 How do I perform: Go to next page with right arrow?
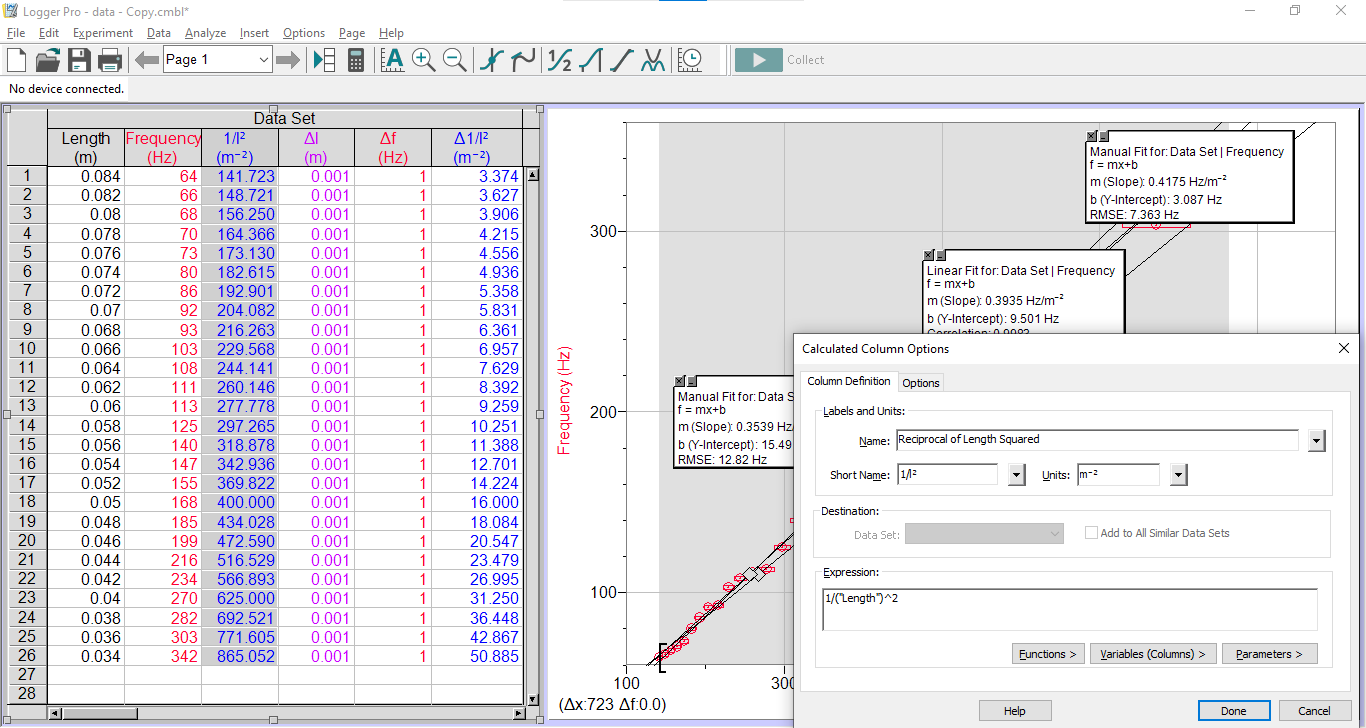tap(288, 60)
